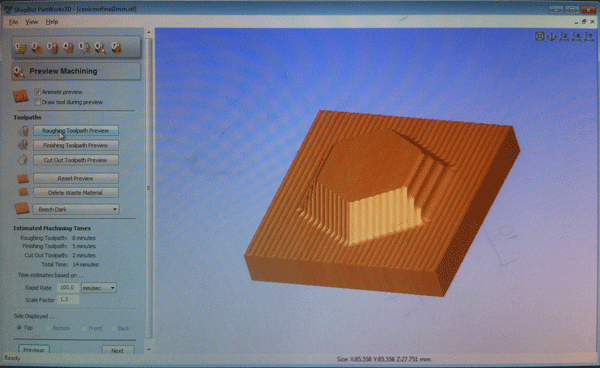Open wizard step 2 icon
This screenshot has width=600, height=368.
pos(36,47)
